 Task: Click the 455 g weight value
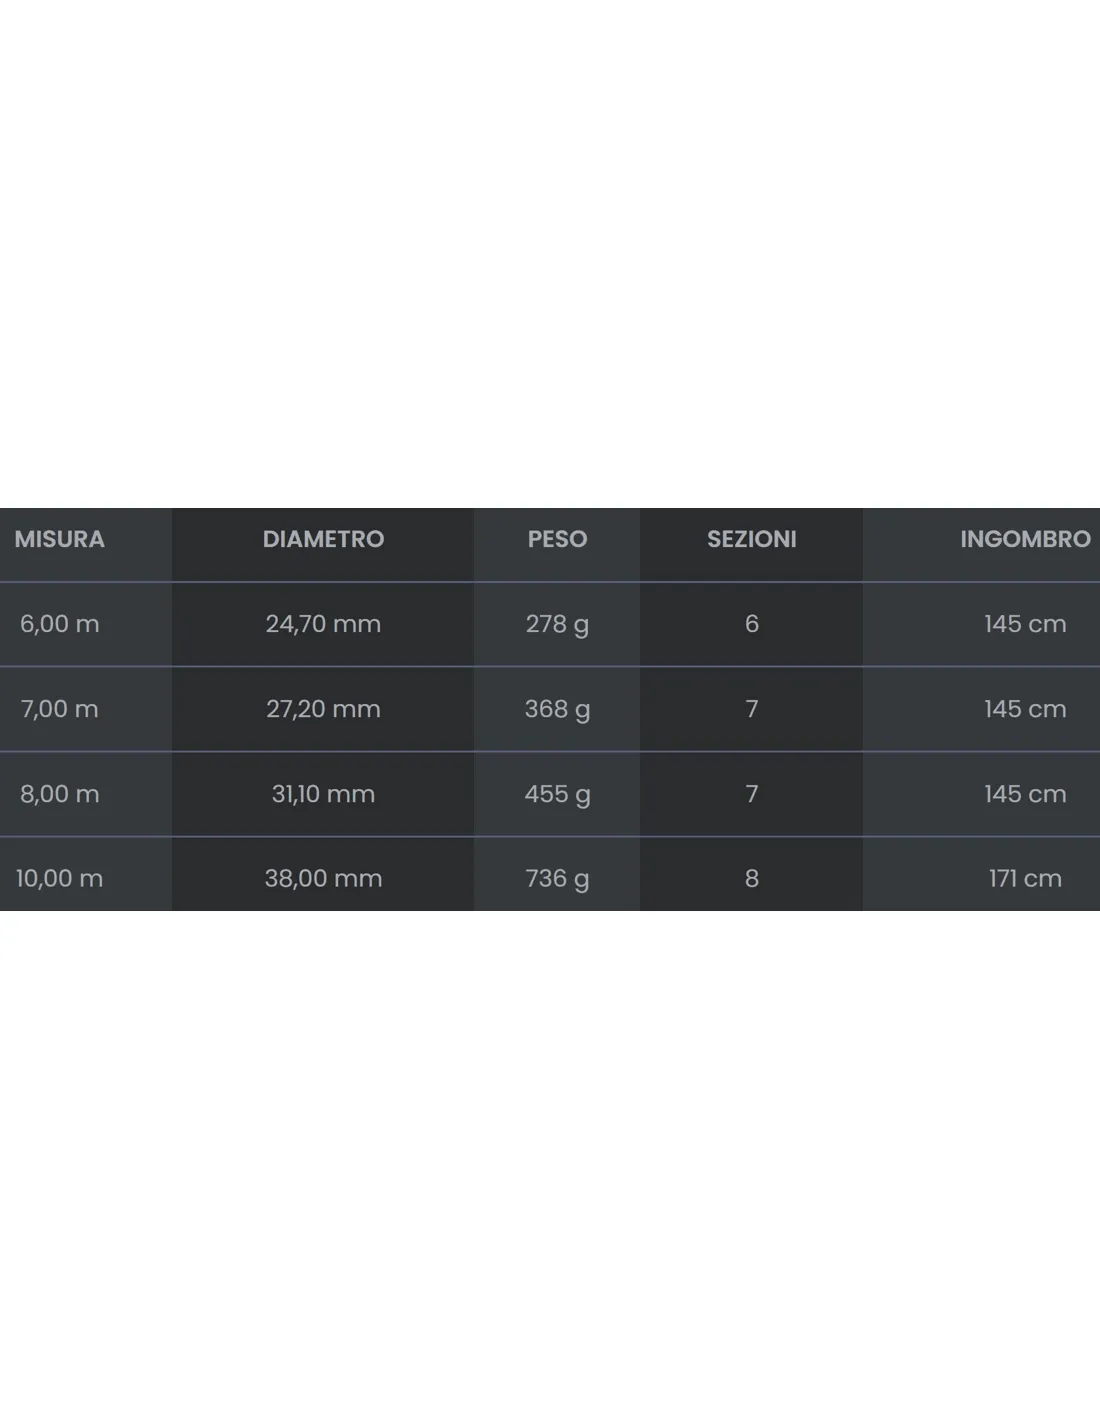point(557,795)
